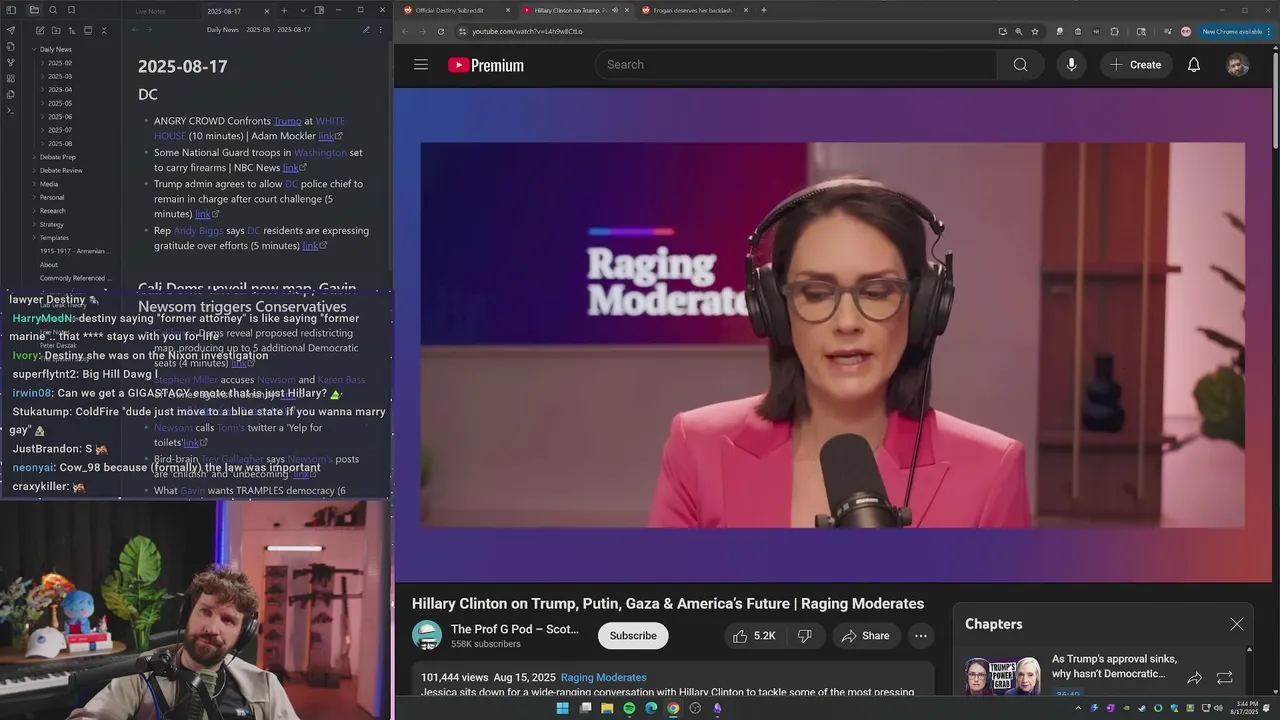Open a new Chrome tab
Image resolution: width=1280 pixels, height=720 pixels.
click(764, 10)
